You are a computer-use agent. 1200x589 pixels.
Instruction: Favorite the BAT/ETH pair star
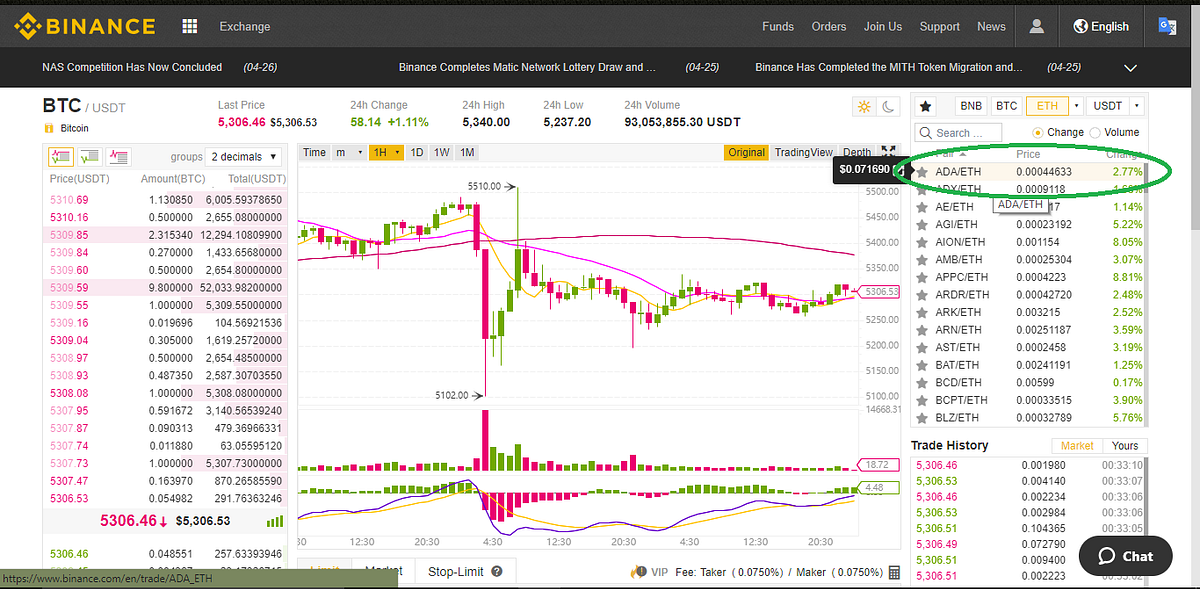922,365
